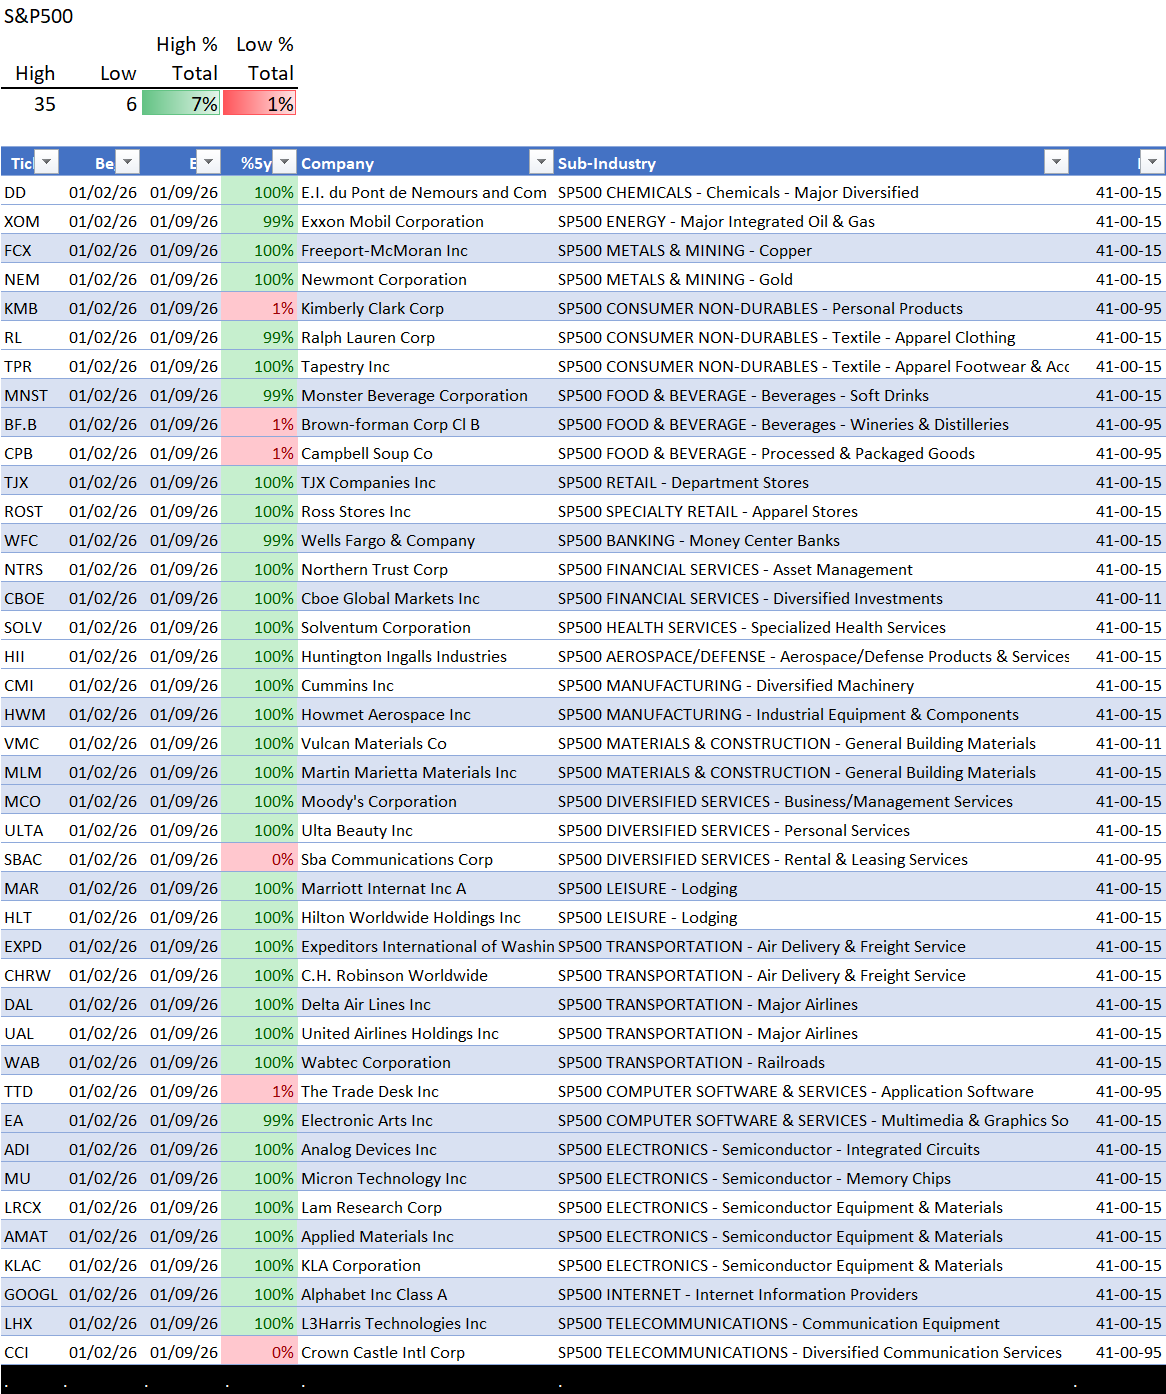Viewport: 1166px width, 1394px height.
Task: Click Marriott Internat Inc A cell
Action: point(426,888)
